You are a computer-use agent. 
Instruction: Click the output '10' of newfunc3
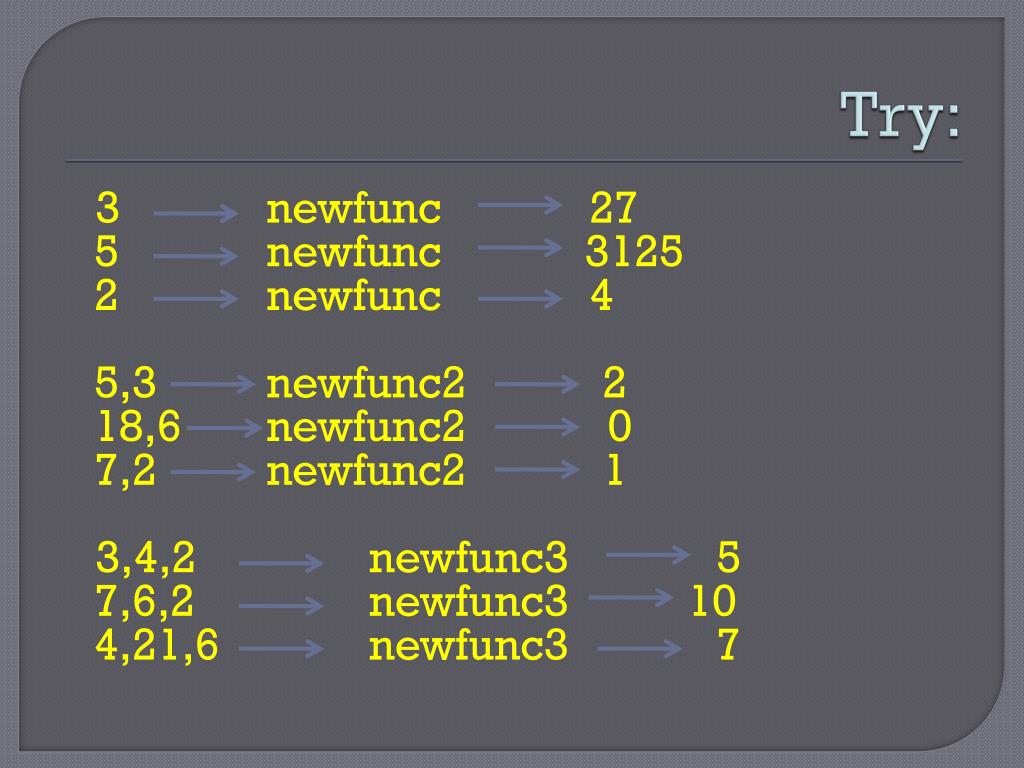713,601
